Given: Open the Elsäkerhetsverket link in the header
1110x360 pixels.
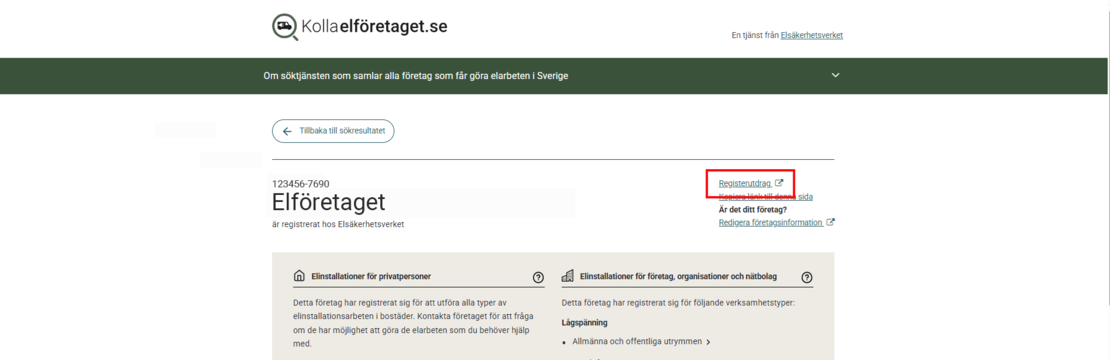Looking at the screenshot, I should 811,35.
